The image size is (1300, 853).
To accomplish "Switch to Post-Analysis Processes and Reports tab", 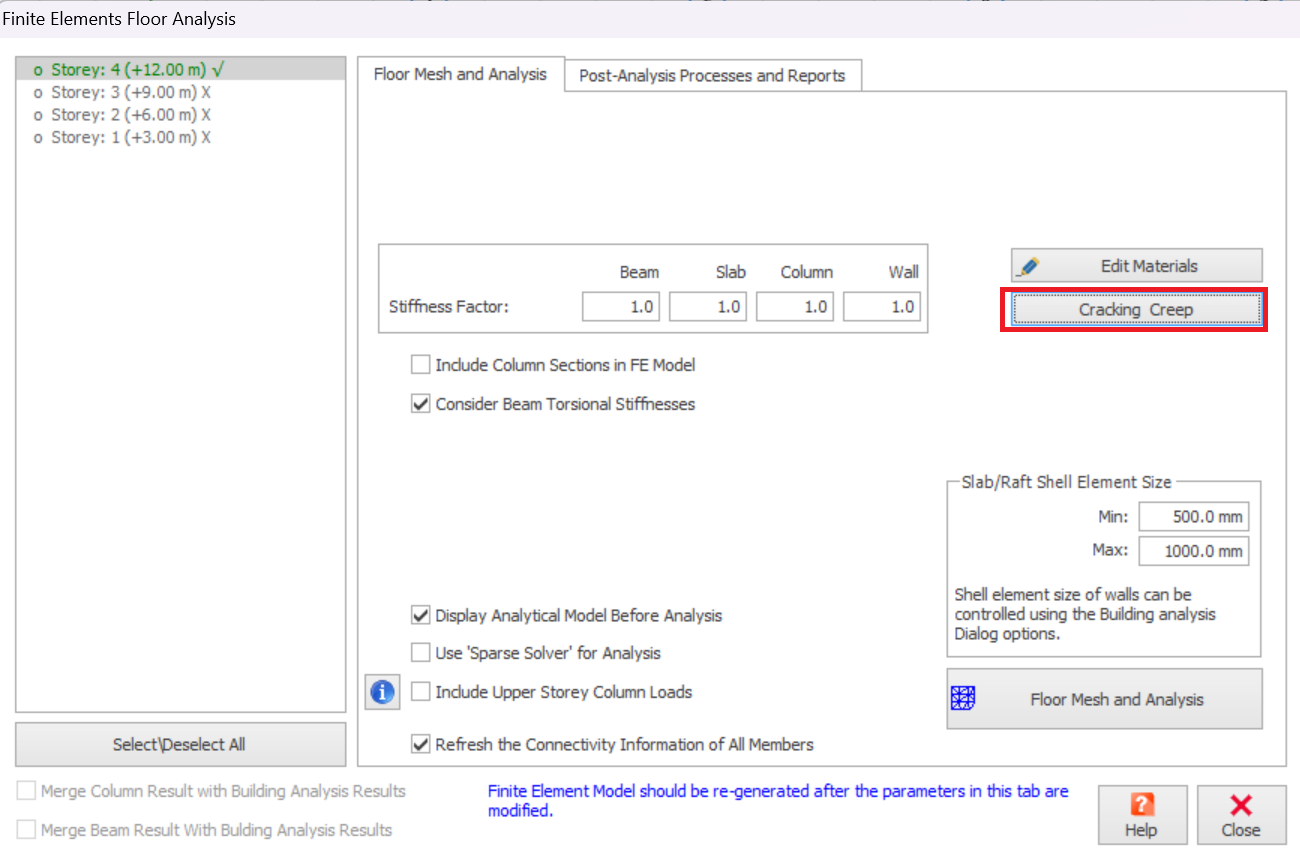I will pos(712,75).
